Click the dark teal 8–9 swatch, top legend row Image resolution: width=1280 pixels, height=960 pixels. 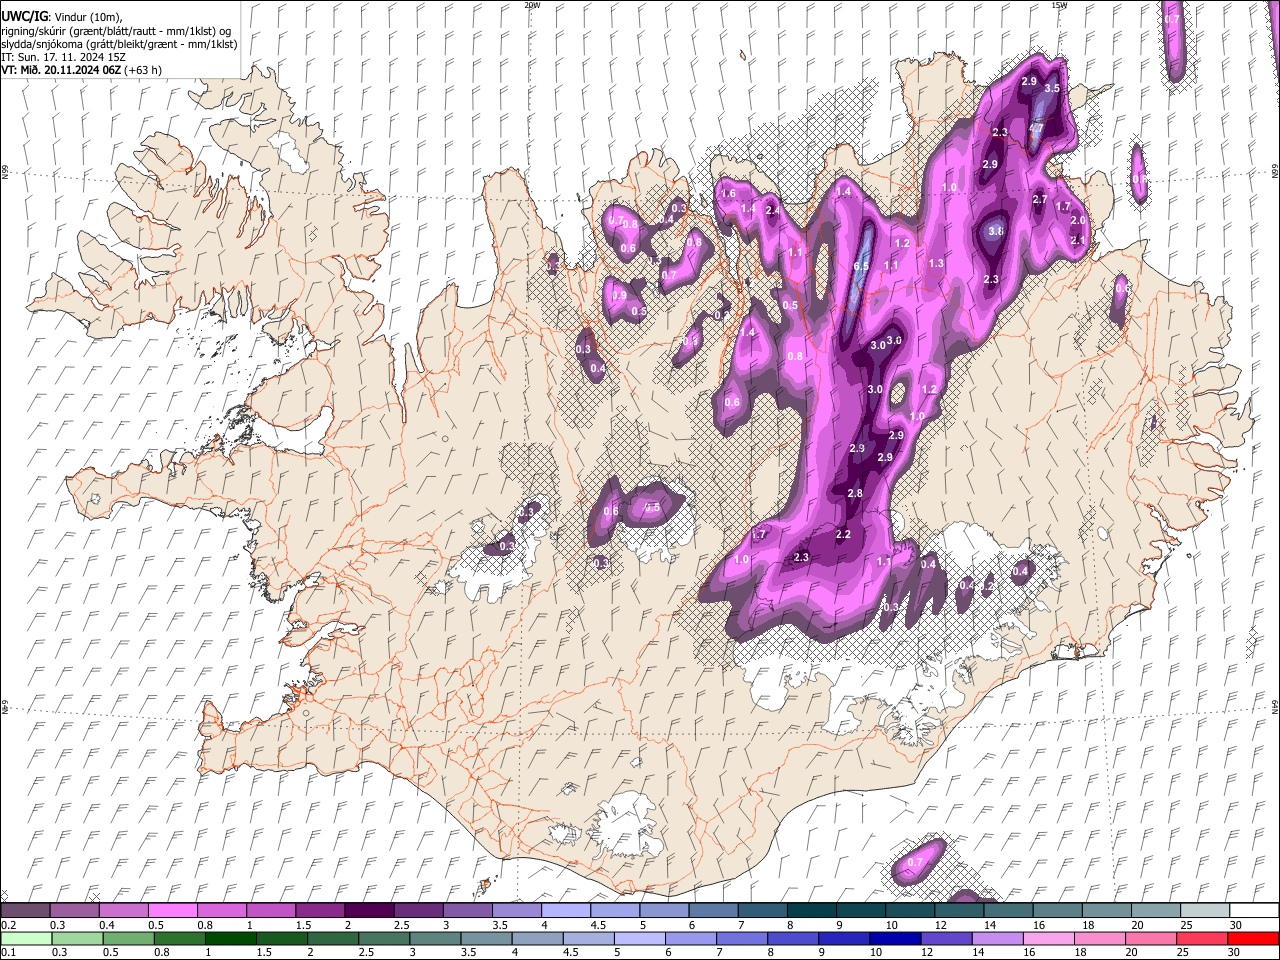(x=810, y=911)
